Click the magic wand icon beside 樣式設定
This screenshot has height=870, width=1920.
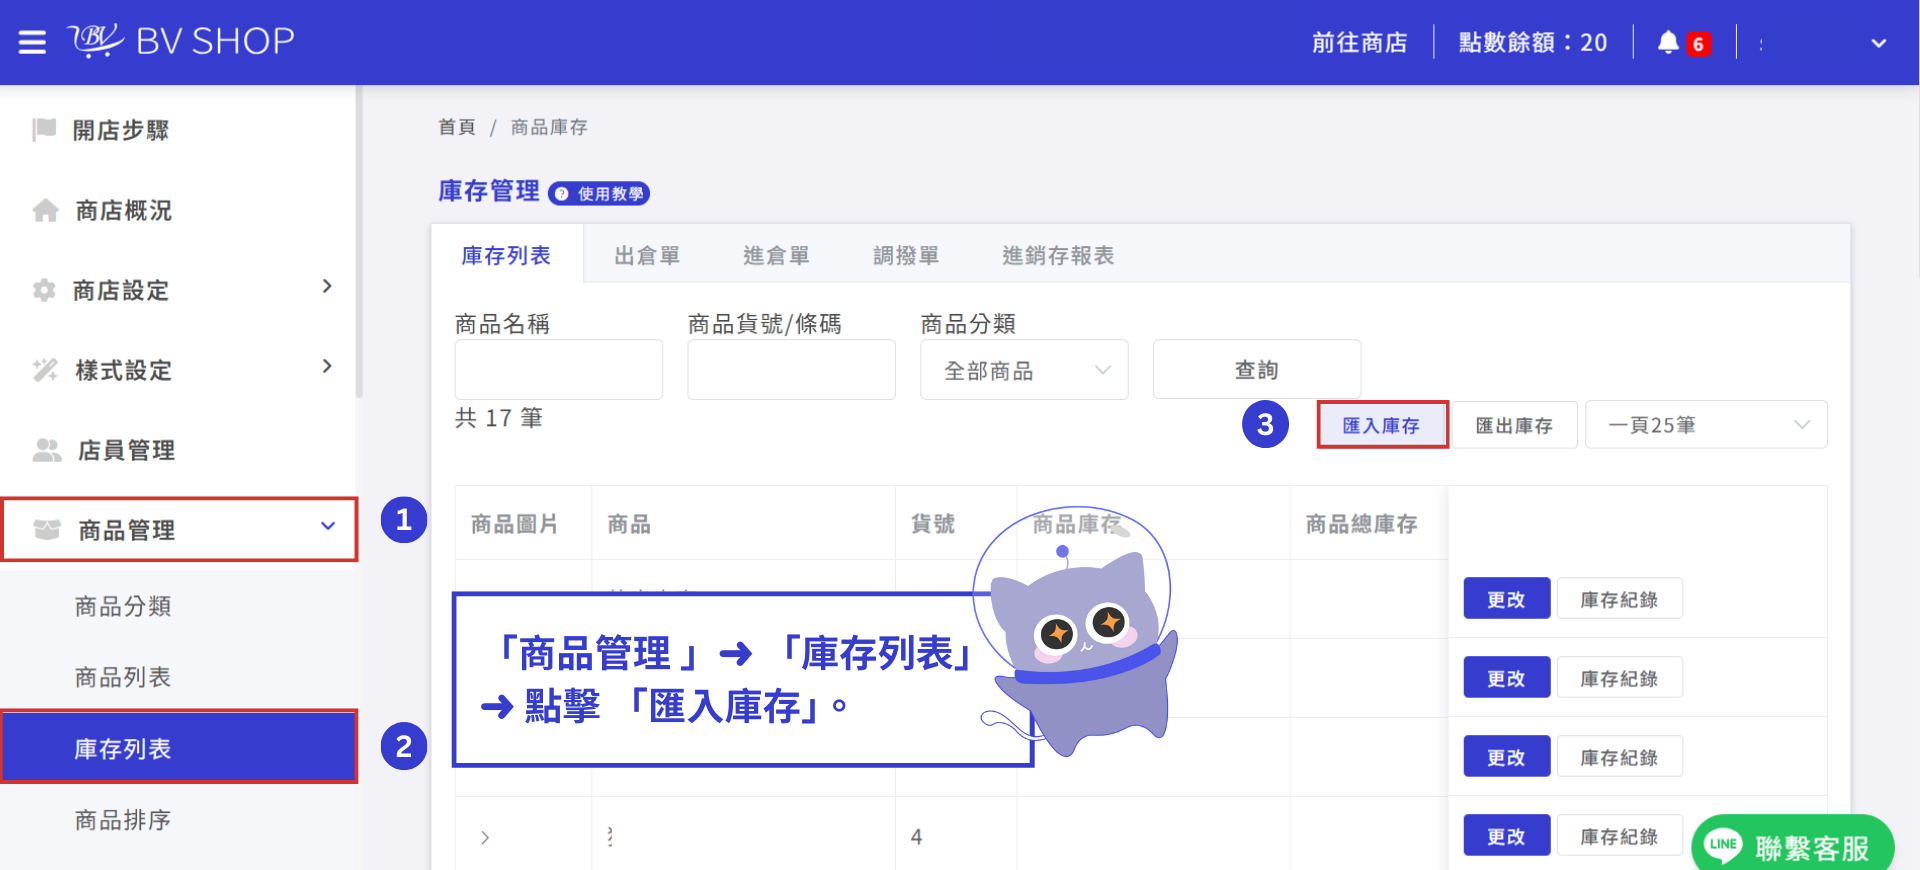coord(45,370)
